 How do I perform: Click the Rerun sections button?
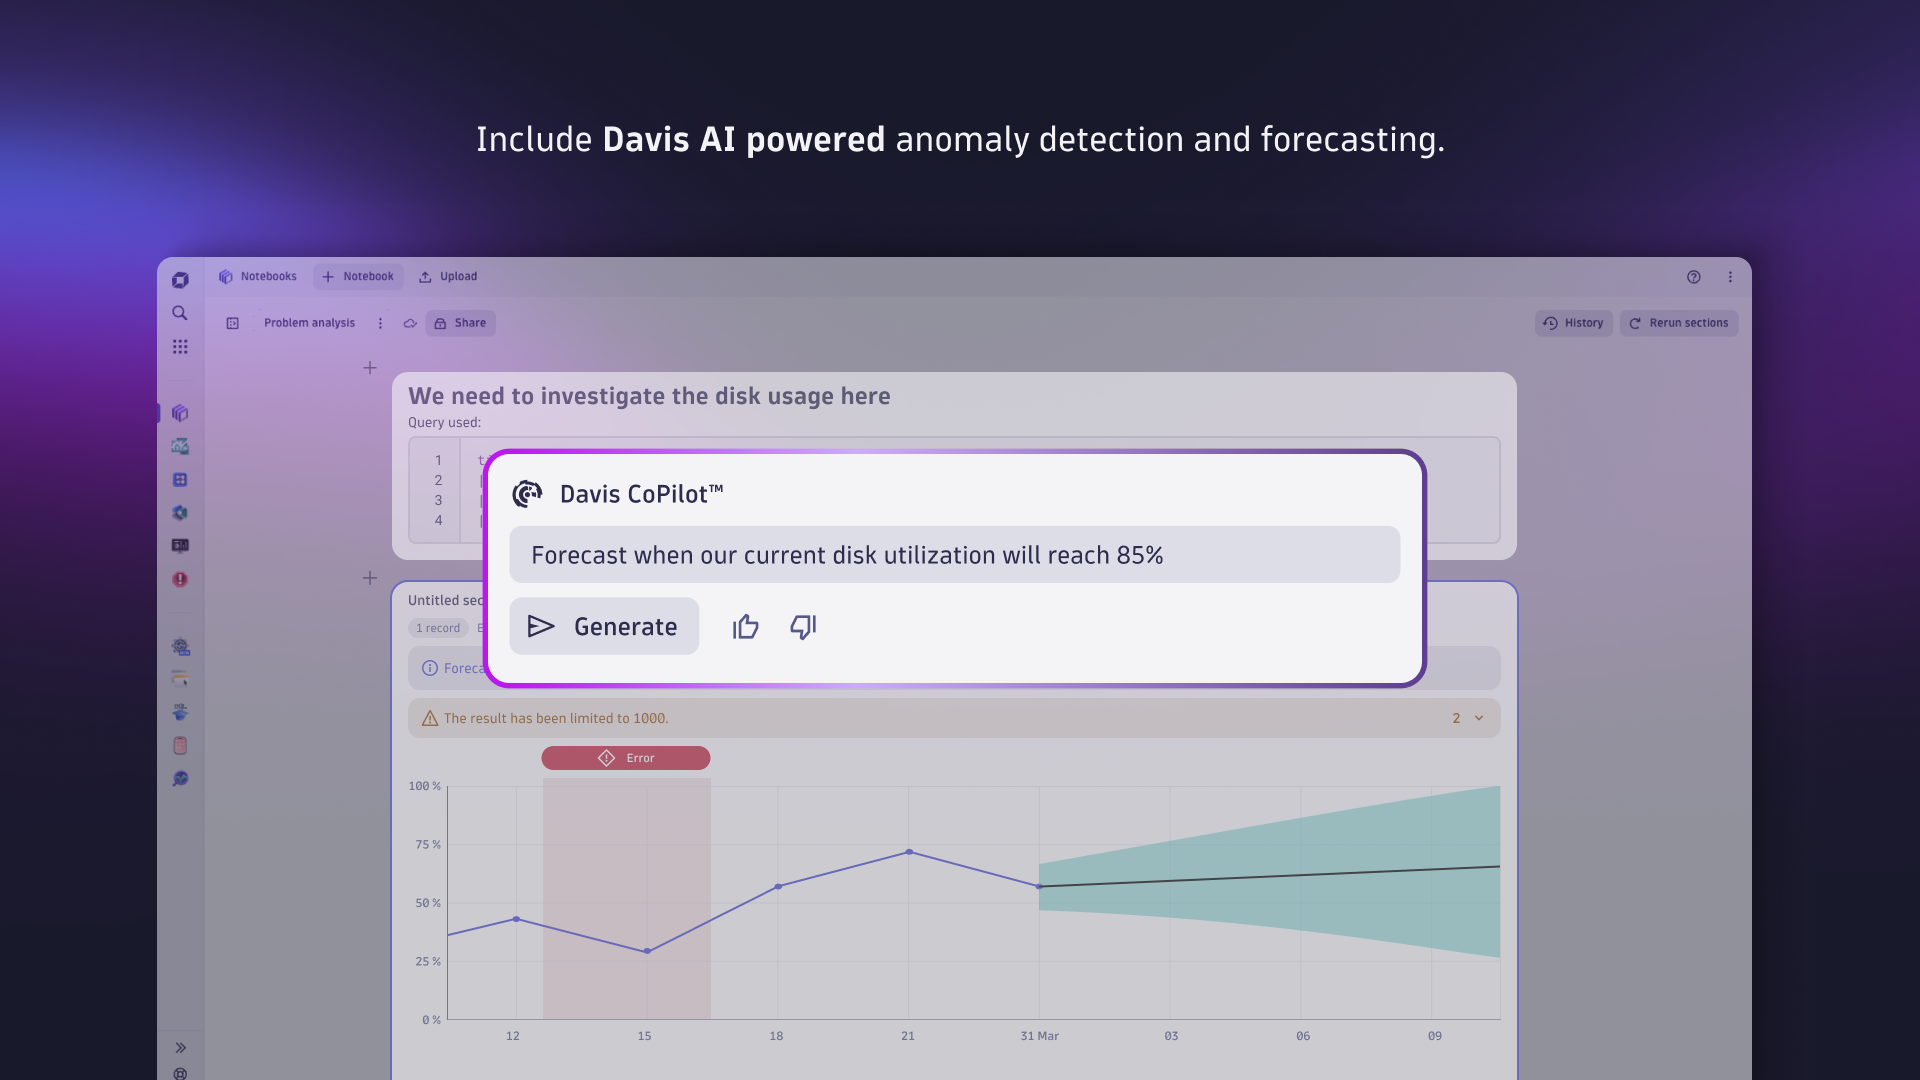1680,322
